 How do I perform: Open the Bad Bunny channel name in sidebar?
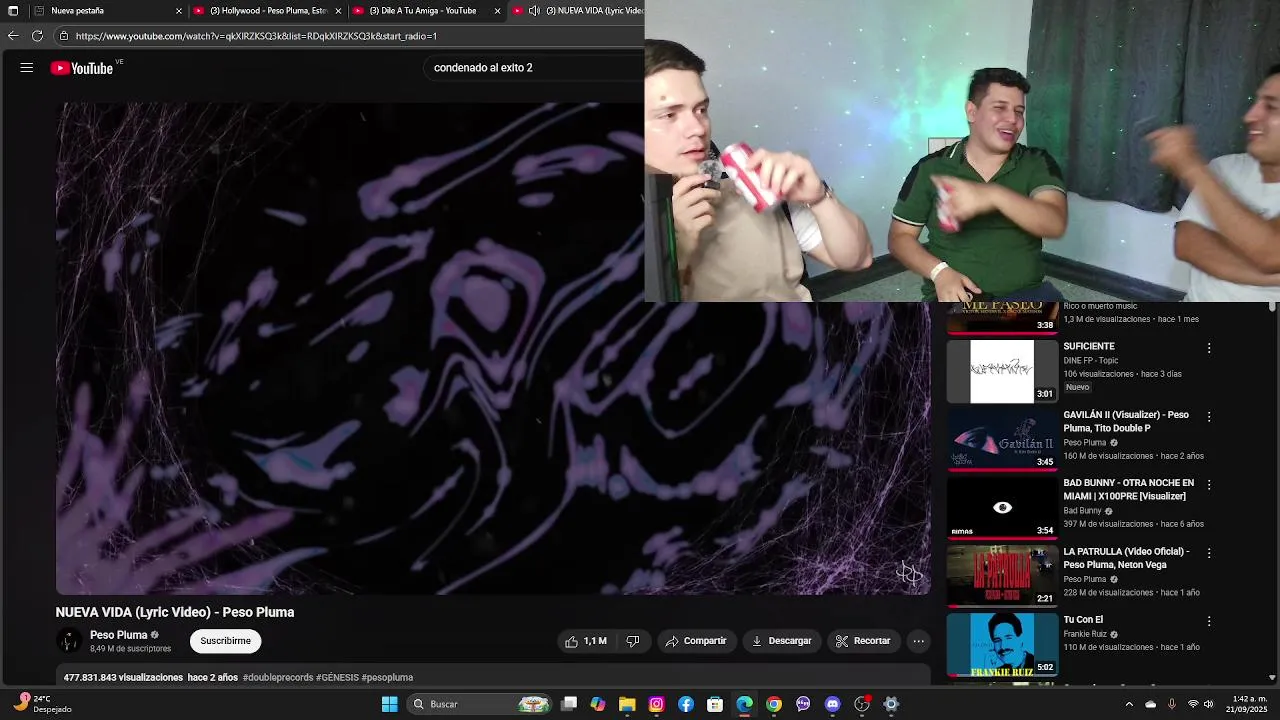pyautogui.click(x=1082, y=511)
